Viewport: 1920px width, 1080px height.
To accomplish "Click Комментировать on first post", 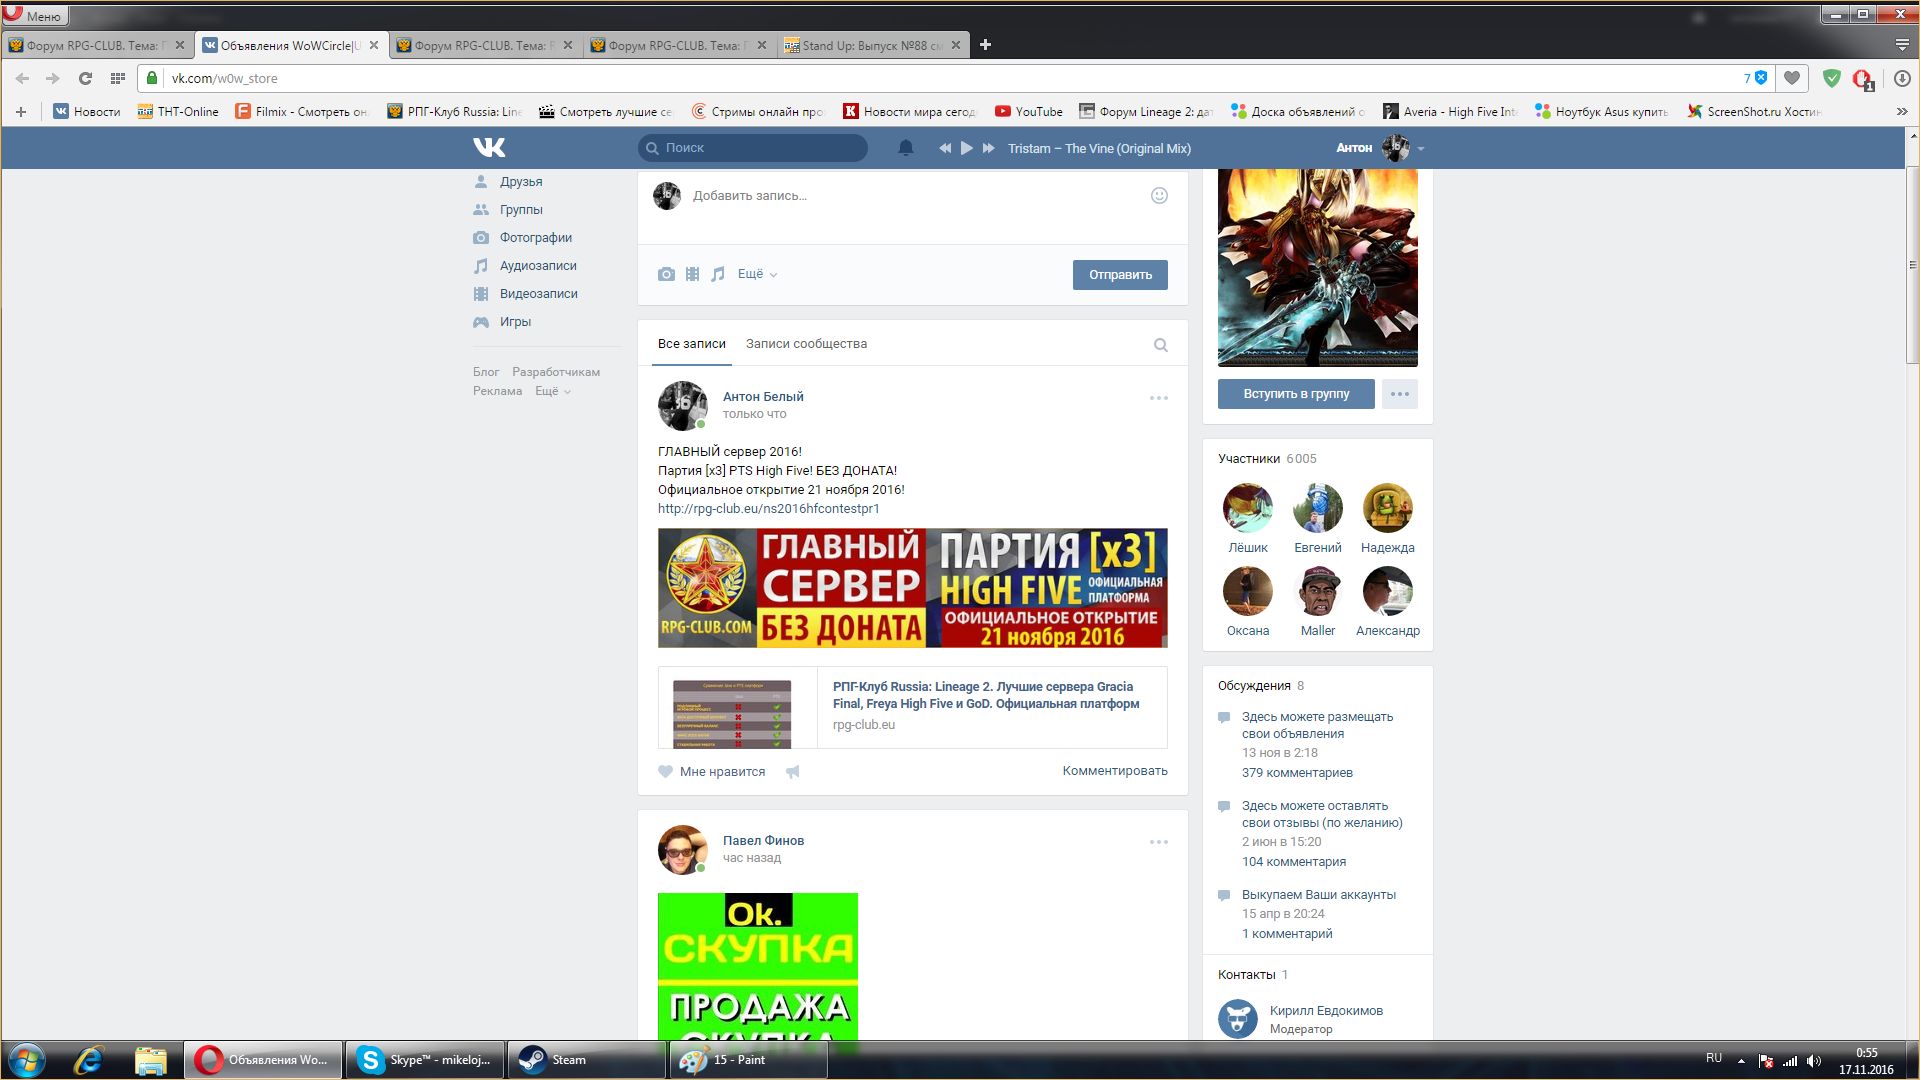I will point(1115,771).
